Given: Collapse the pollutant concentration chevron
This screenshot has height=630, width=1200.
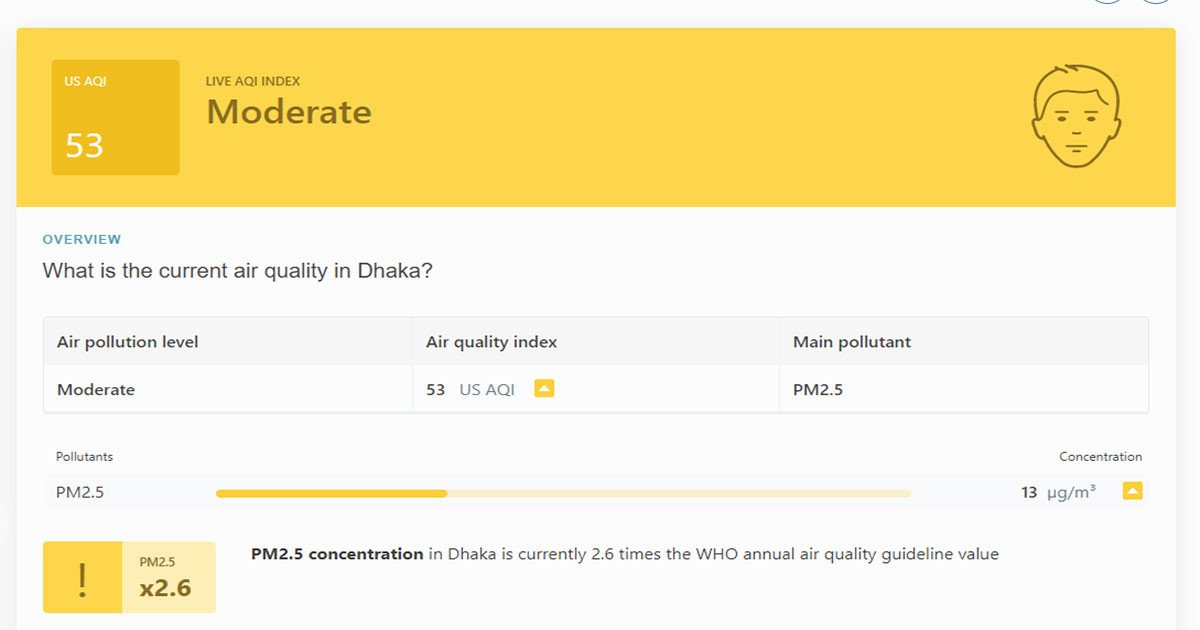Looking at the screenshot, I should (x=1133, y=491).
